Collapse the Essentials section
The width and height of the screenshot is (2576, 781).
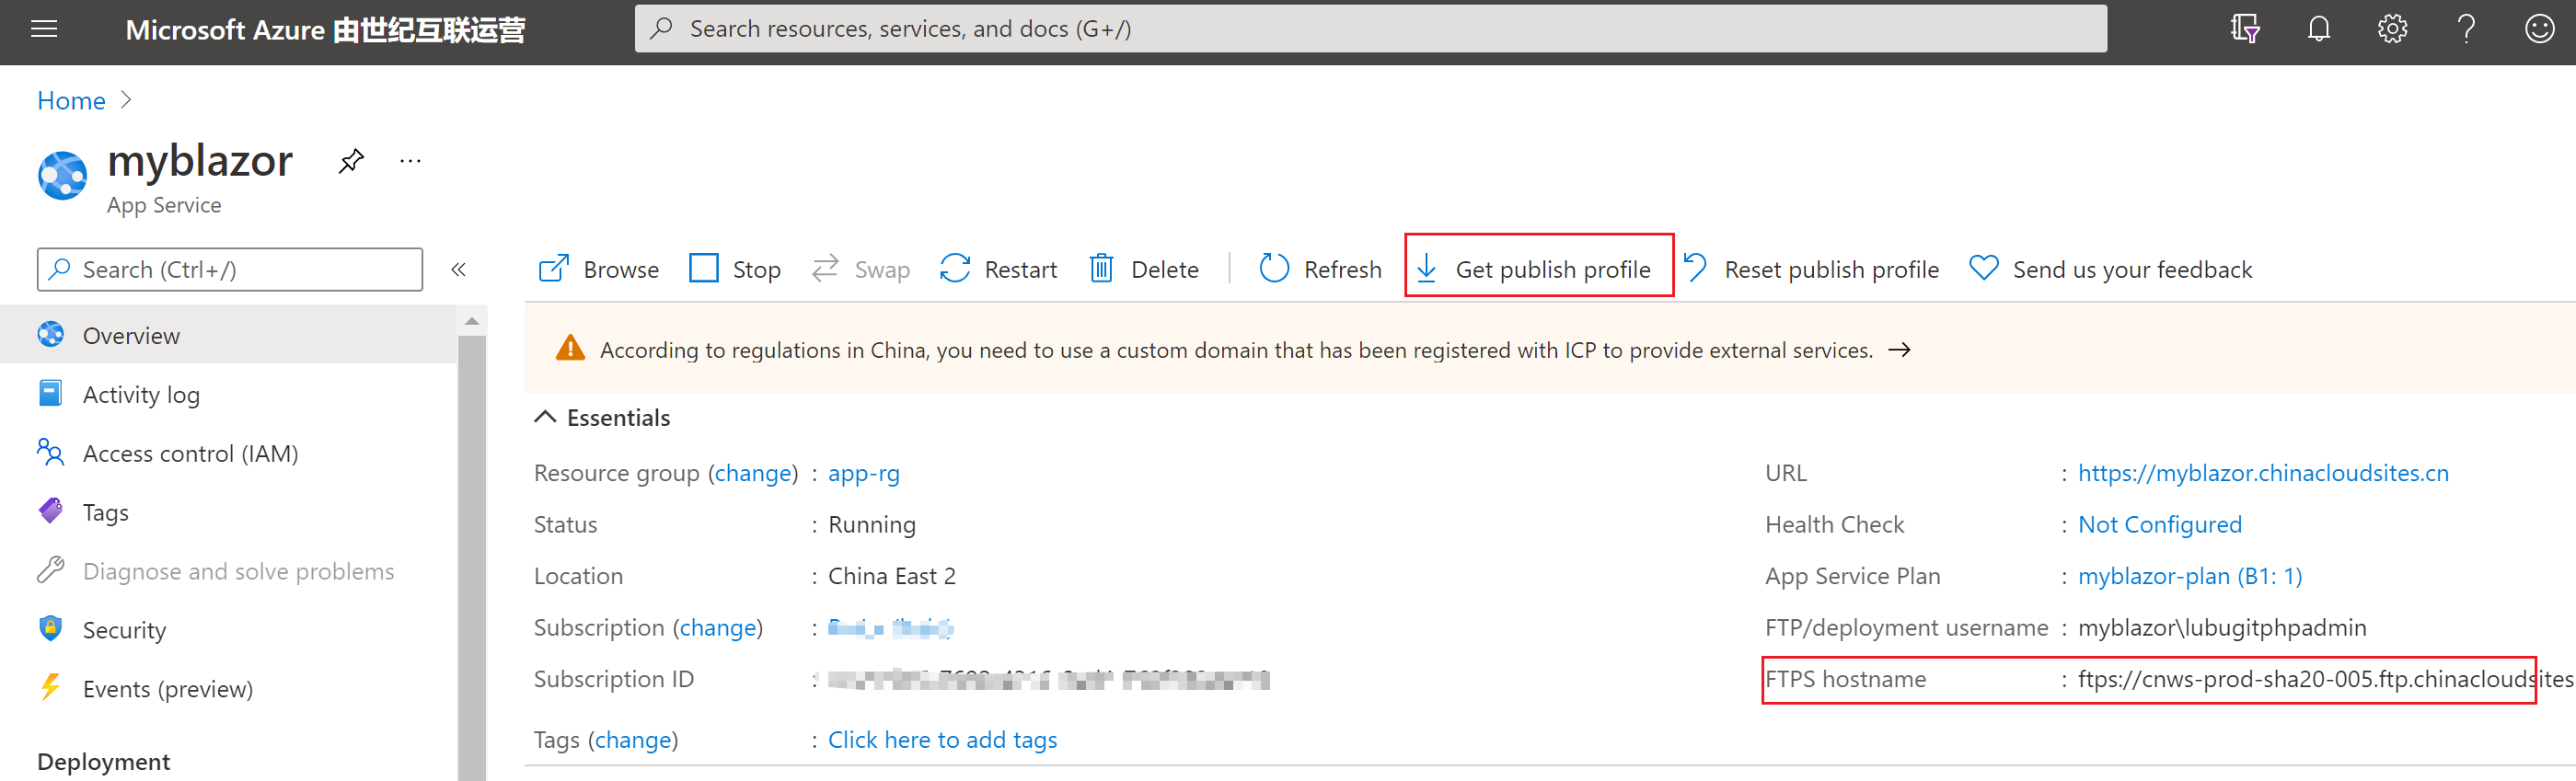(545, 418)
